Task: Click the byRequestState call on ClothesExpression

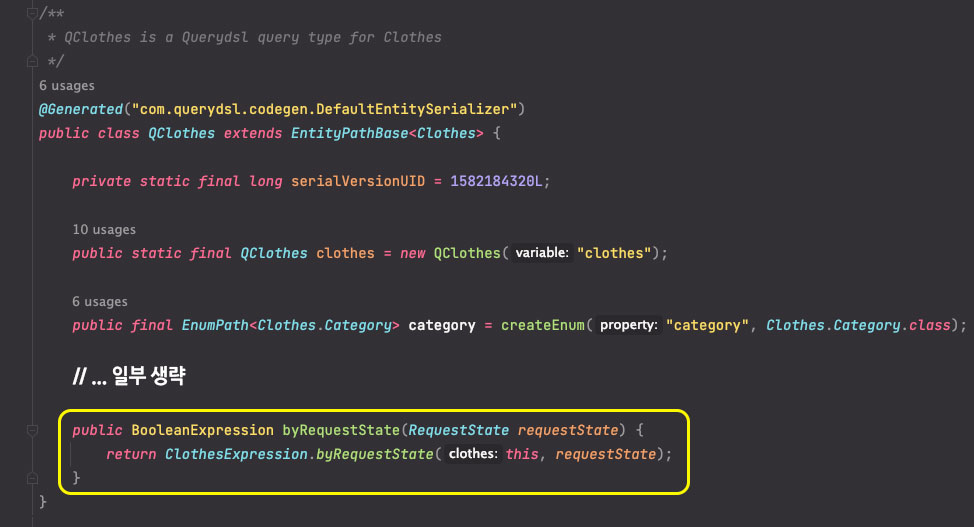Action: point(375,455)
